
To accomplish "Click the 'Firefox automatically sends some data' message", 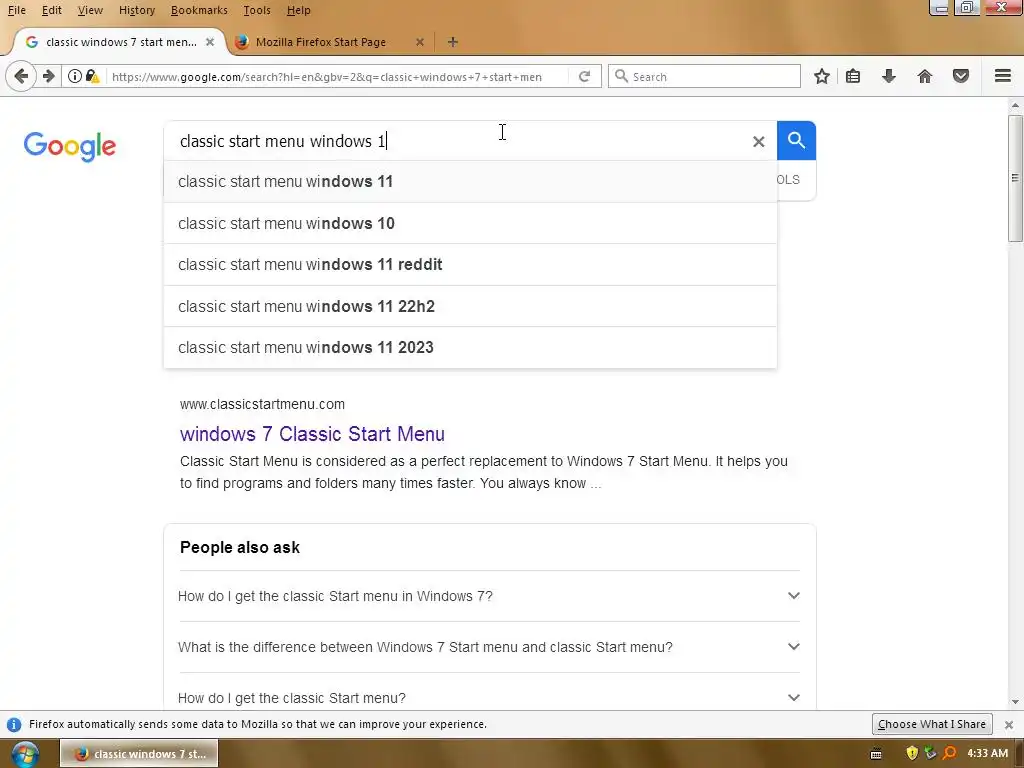I will coord(258,724).
